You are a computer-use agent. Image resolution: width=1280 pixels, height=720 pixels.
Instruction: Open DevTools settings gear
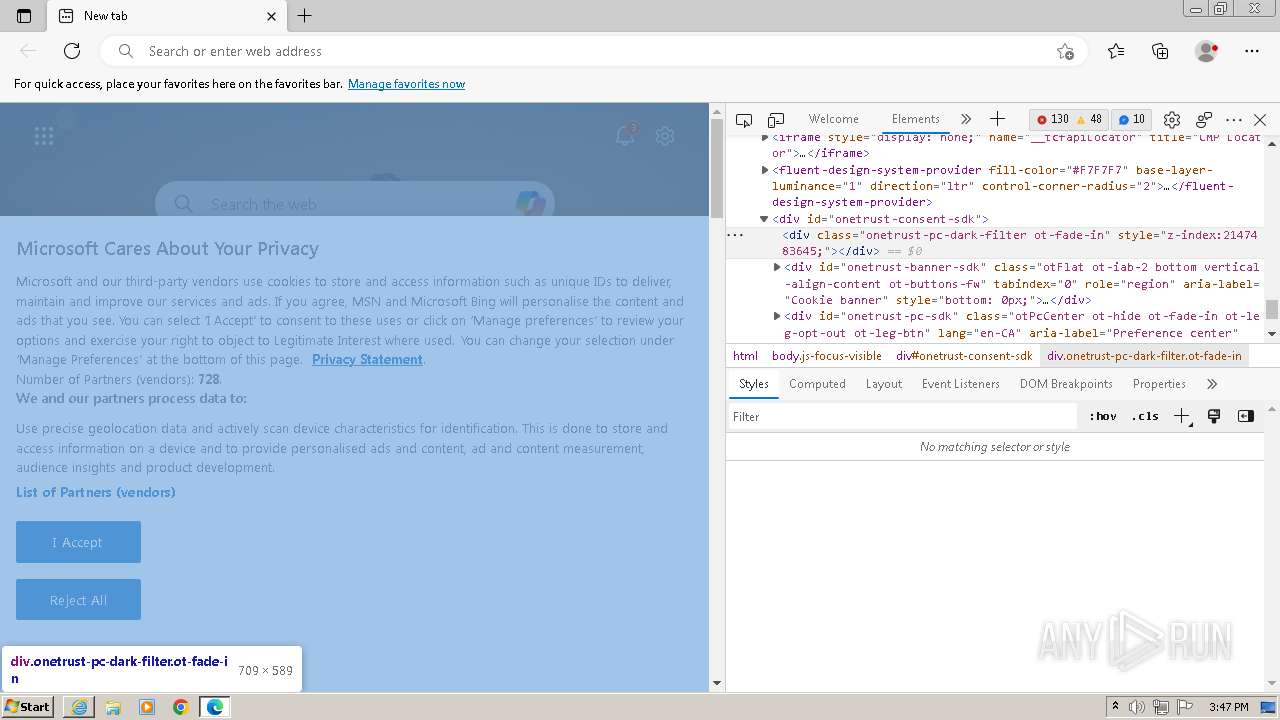(x=1172, y=119)
